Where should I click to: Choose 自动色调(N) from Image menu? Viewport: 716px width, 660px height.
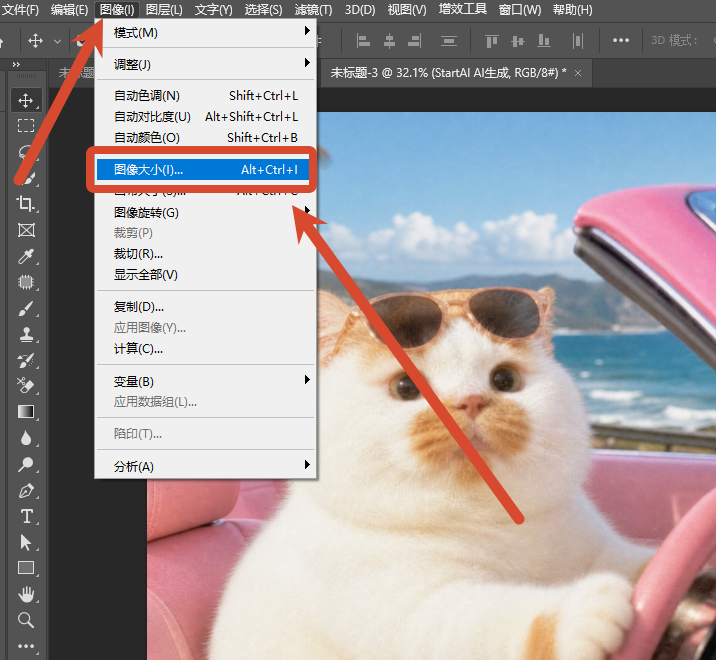click(x=205, y=96)
